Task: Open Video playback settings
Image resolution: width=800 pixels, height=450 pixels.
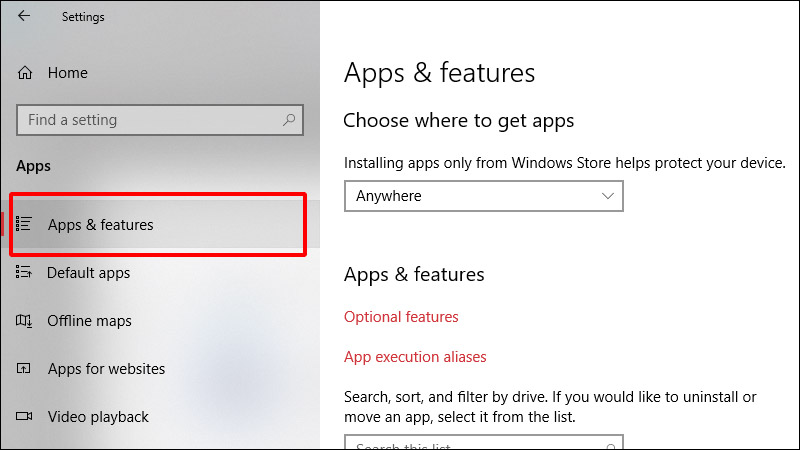Action: click(158, 416)
